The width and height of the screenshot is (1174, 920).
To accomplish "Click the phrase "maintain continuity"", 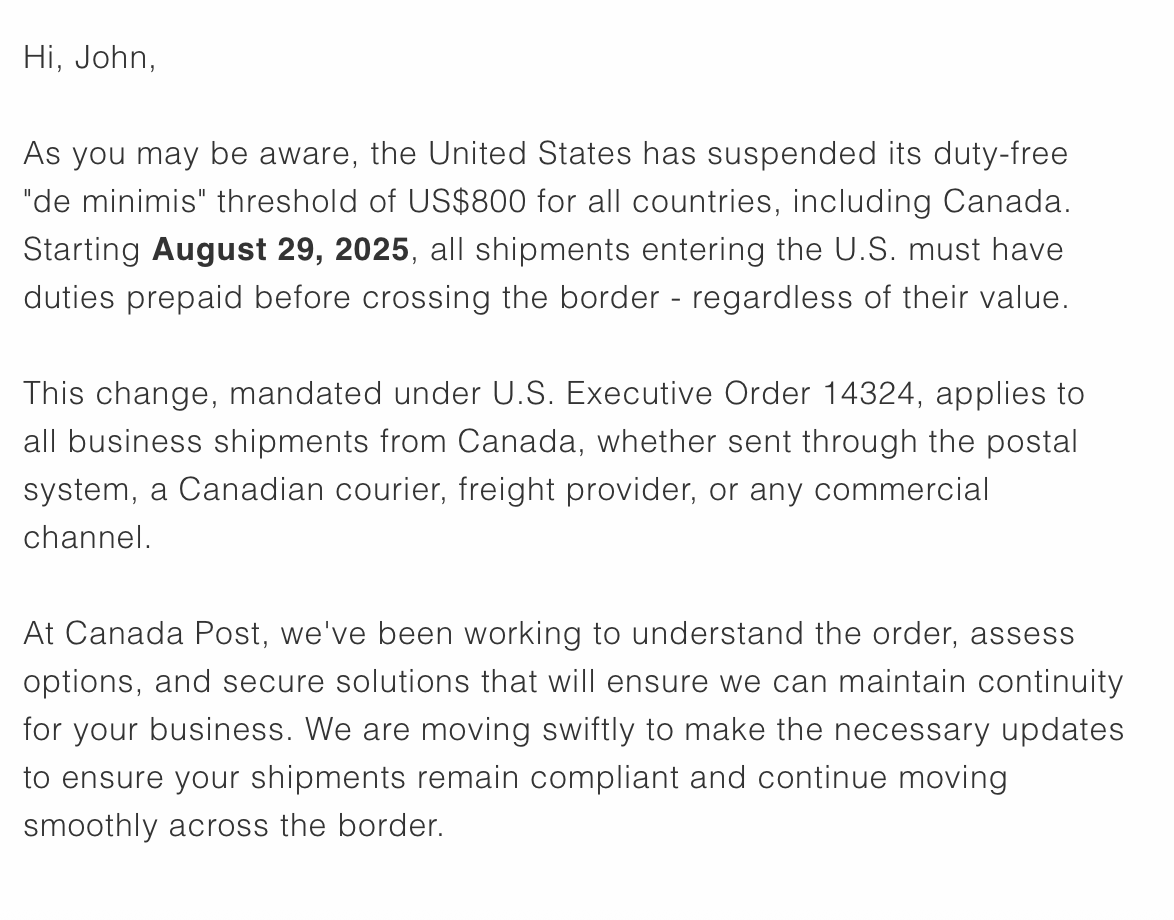I will coord(981,681).
